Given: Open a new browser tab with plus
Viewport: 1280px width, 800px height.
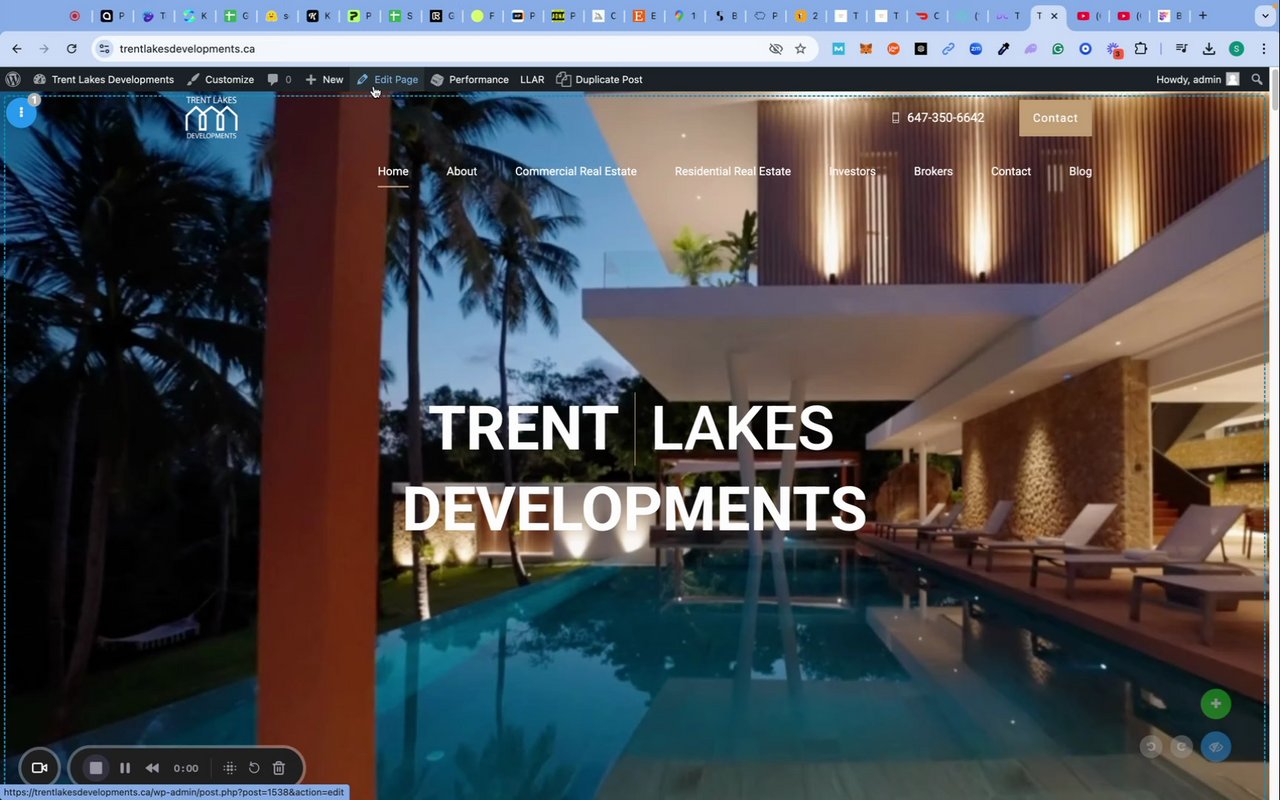Looking at the screenshot, I should coord(1202,16).
